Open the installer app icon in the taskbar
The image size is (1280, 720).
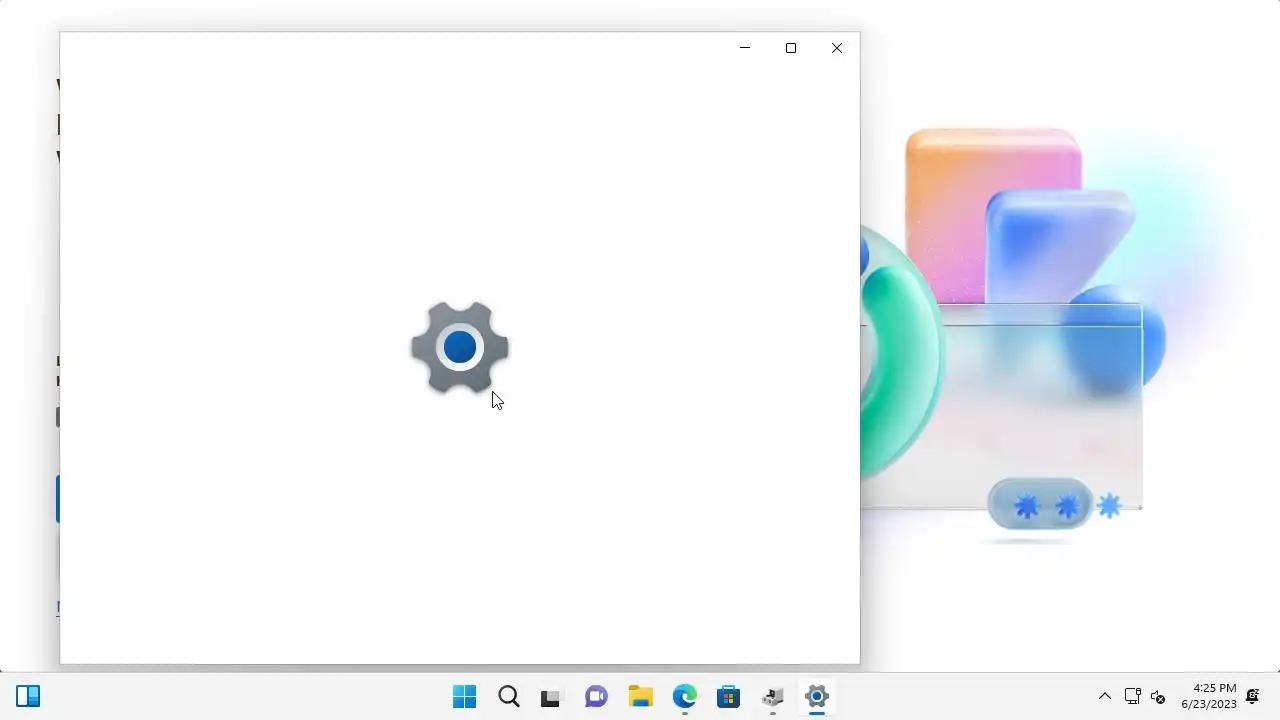(773, 696)
